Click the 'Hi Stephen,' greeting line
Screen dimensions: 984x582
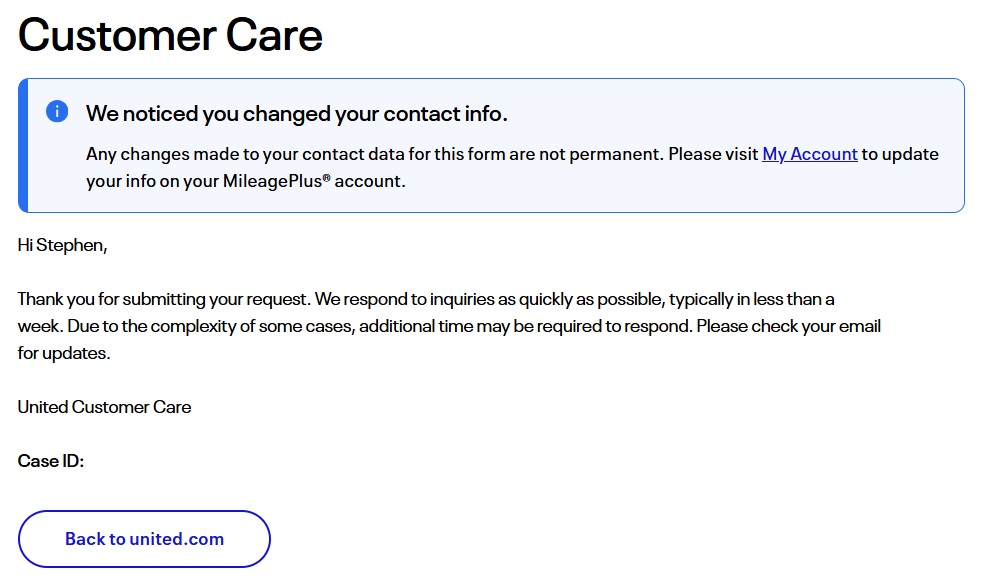(x=62, y=246)
